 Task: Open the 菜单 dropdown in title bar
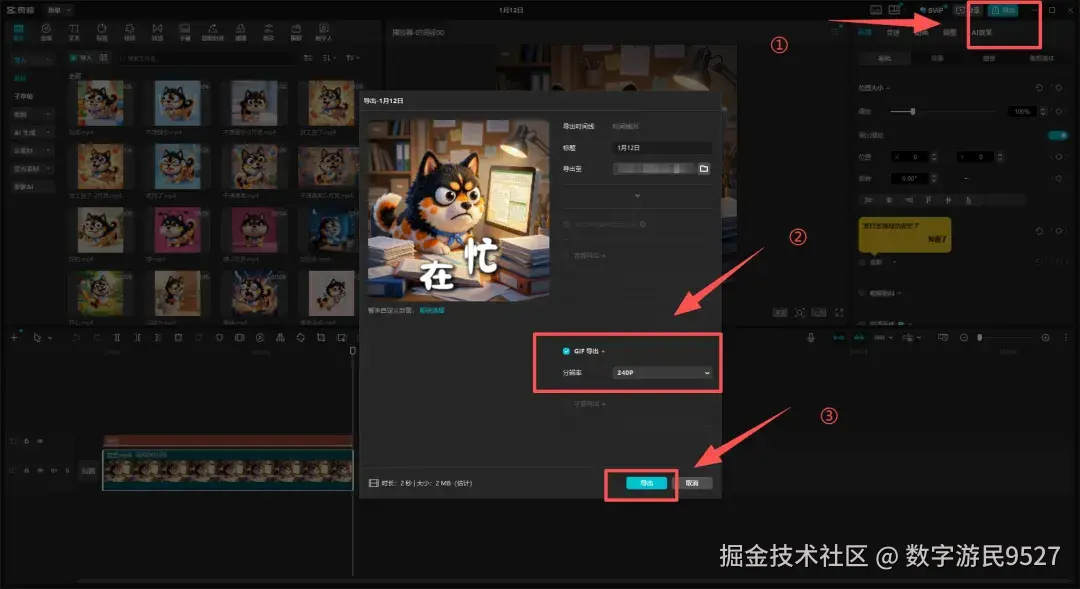pos(59,10)
